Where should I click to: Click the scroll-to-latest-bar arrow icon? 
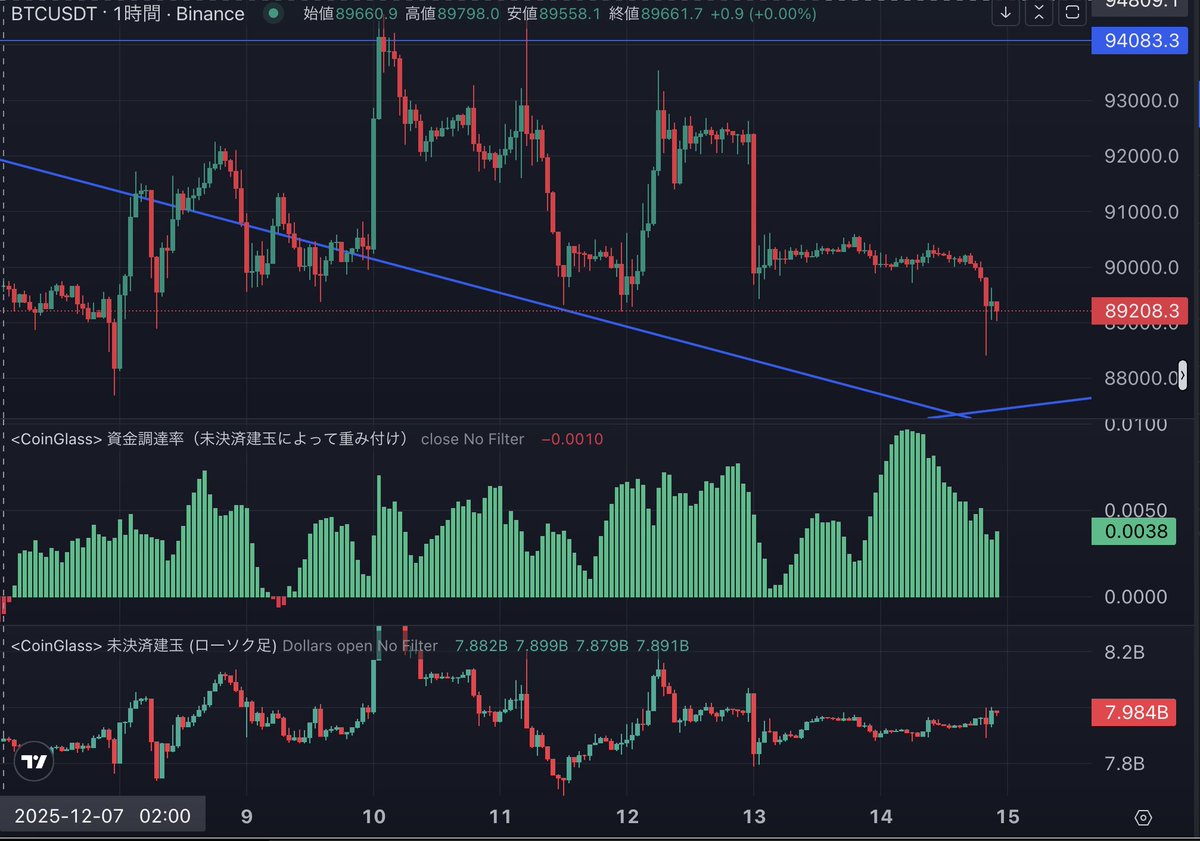click(1007, 13)
